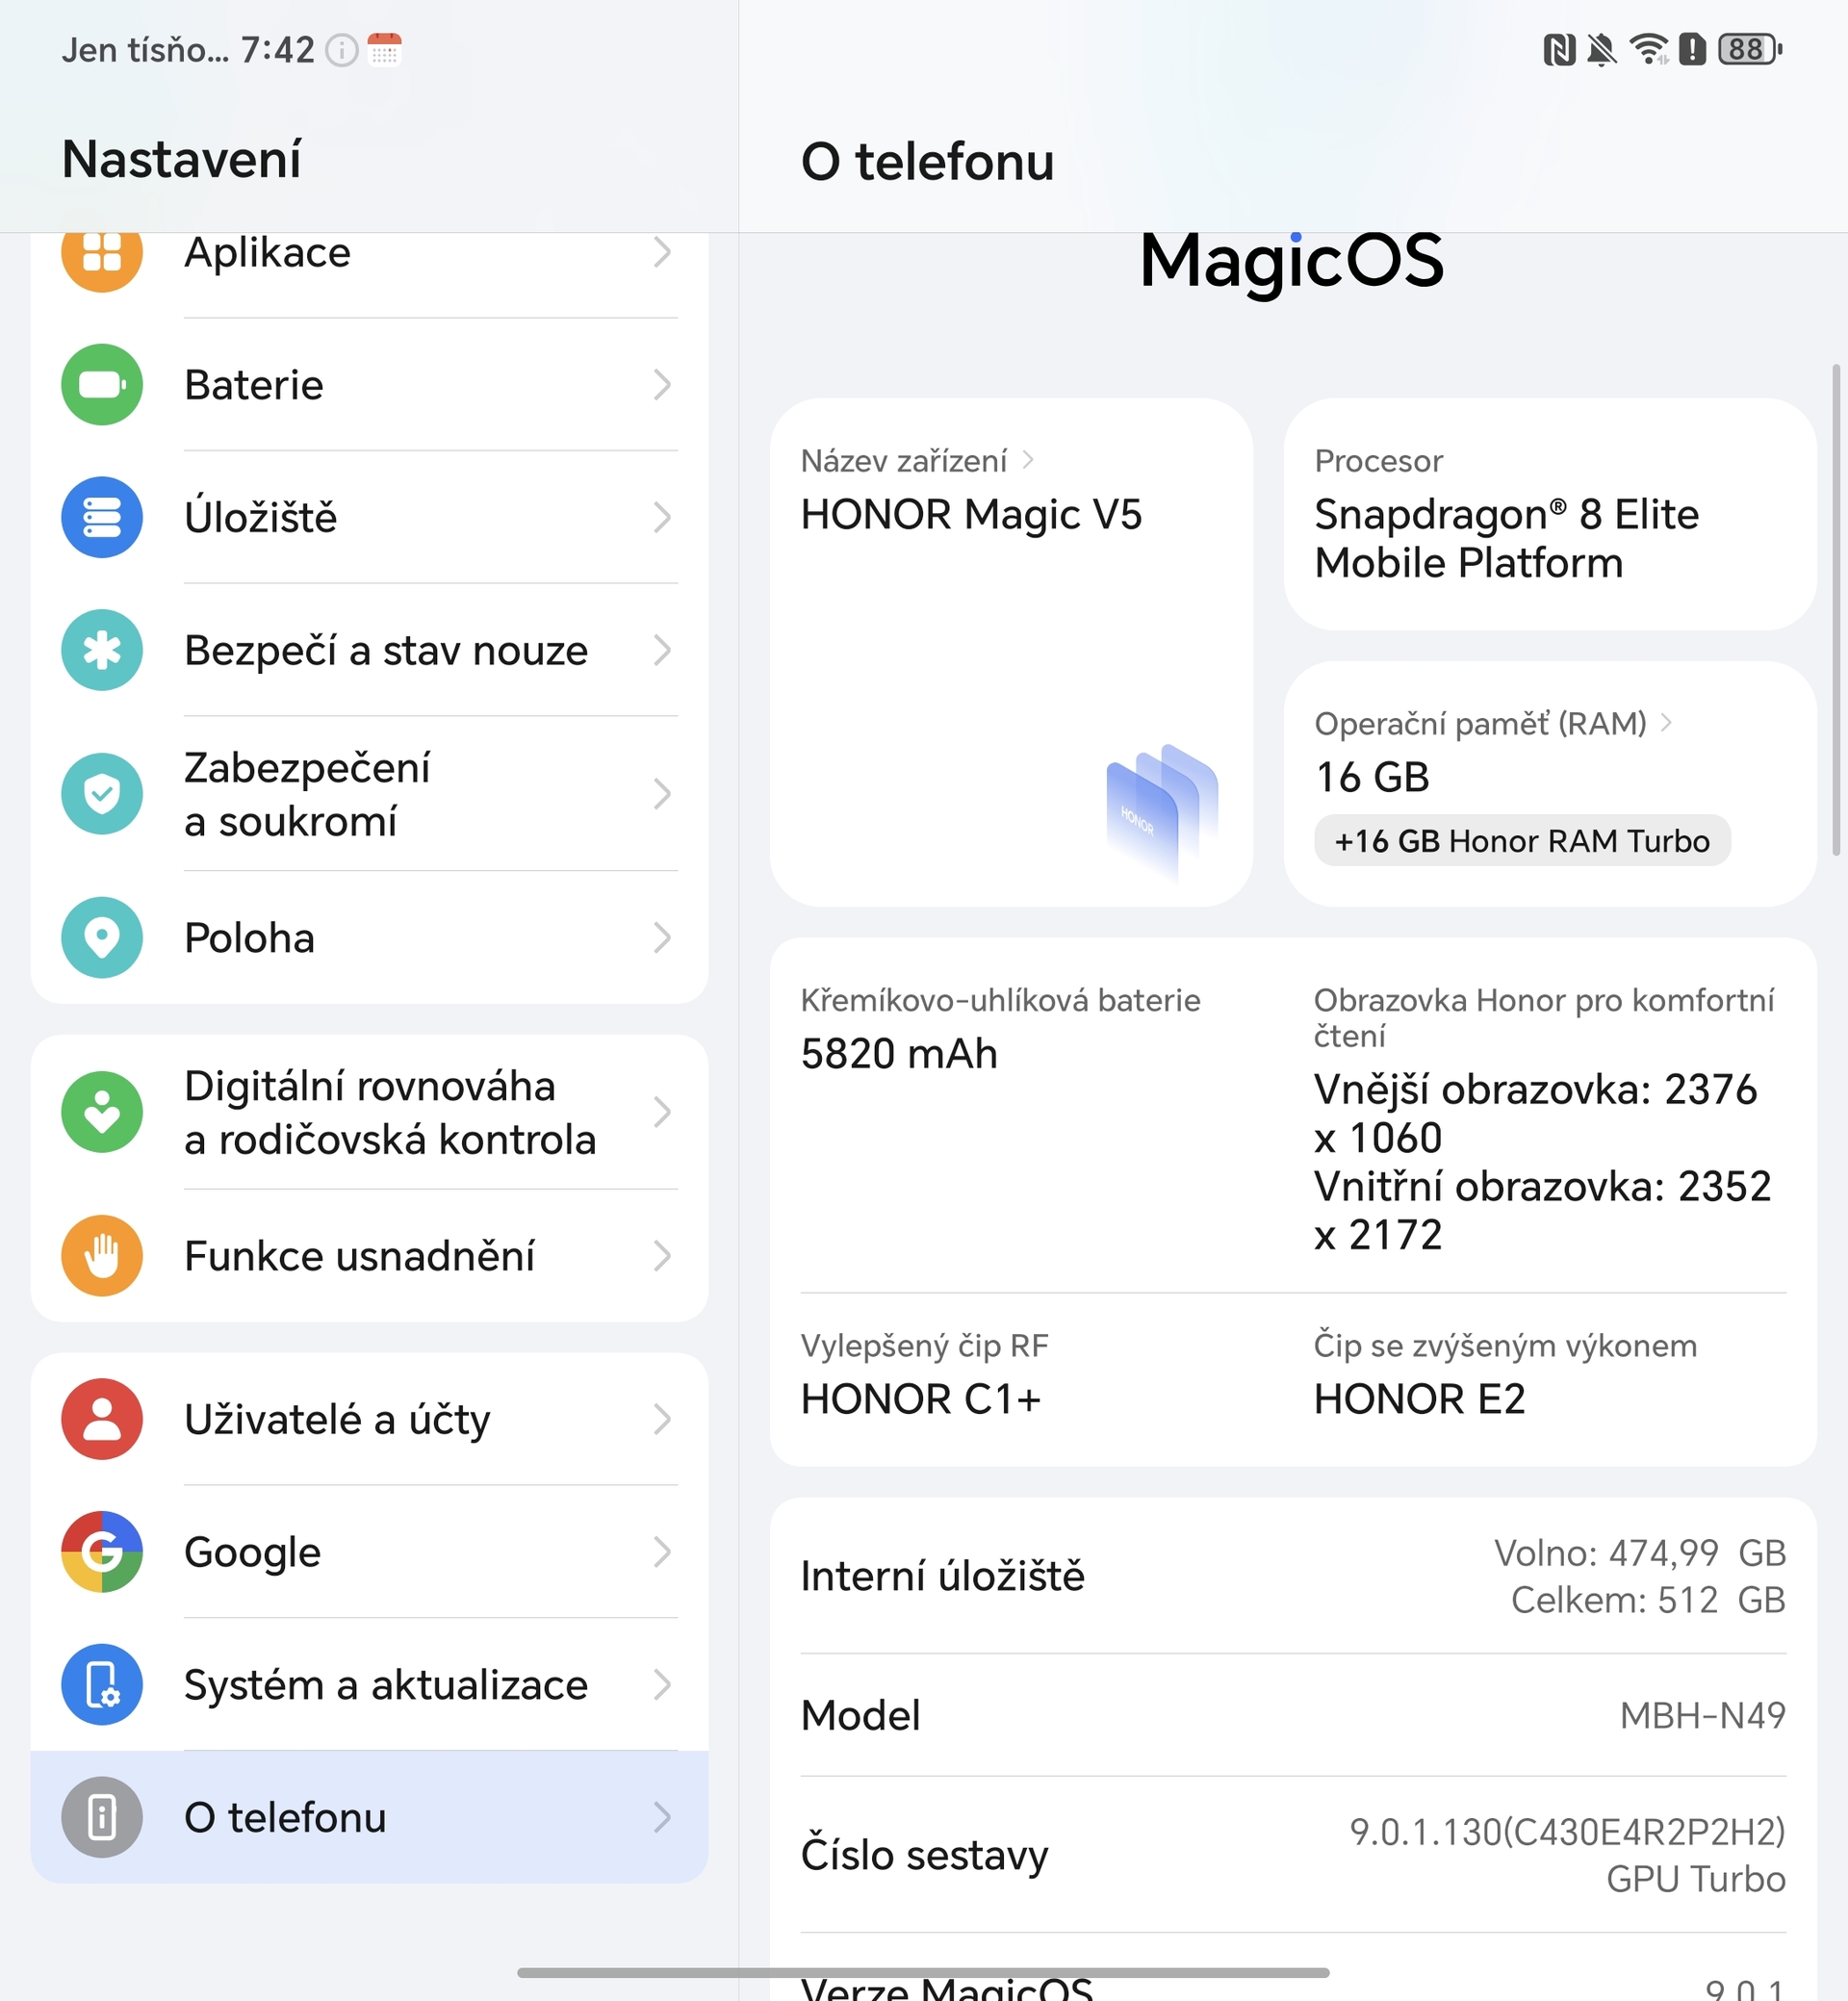Tap the HONOR Magic V5 device name

click(974, 515)
